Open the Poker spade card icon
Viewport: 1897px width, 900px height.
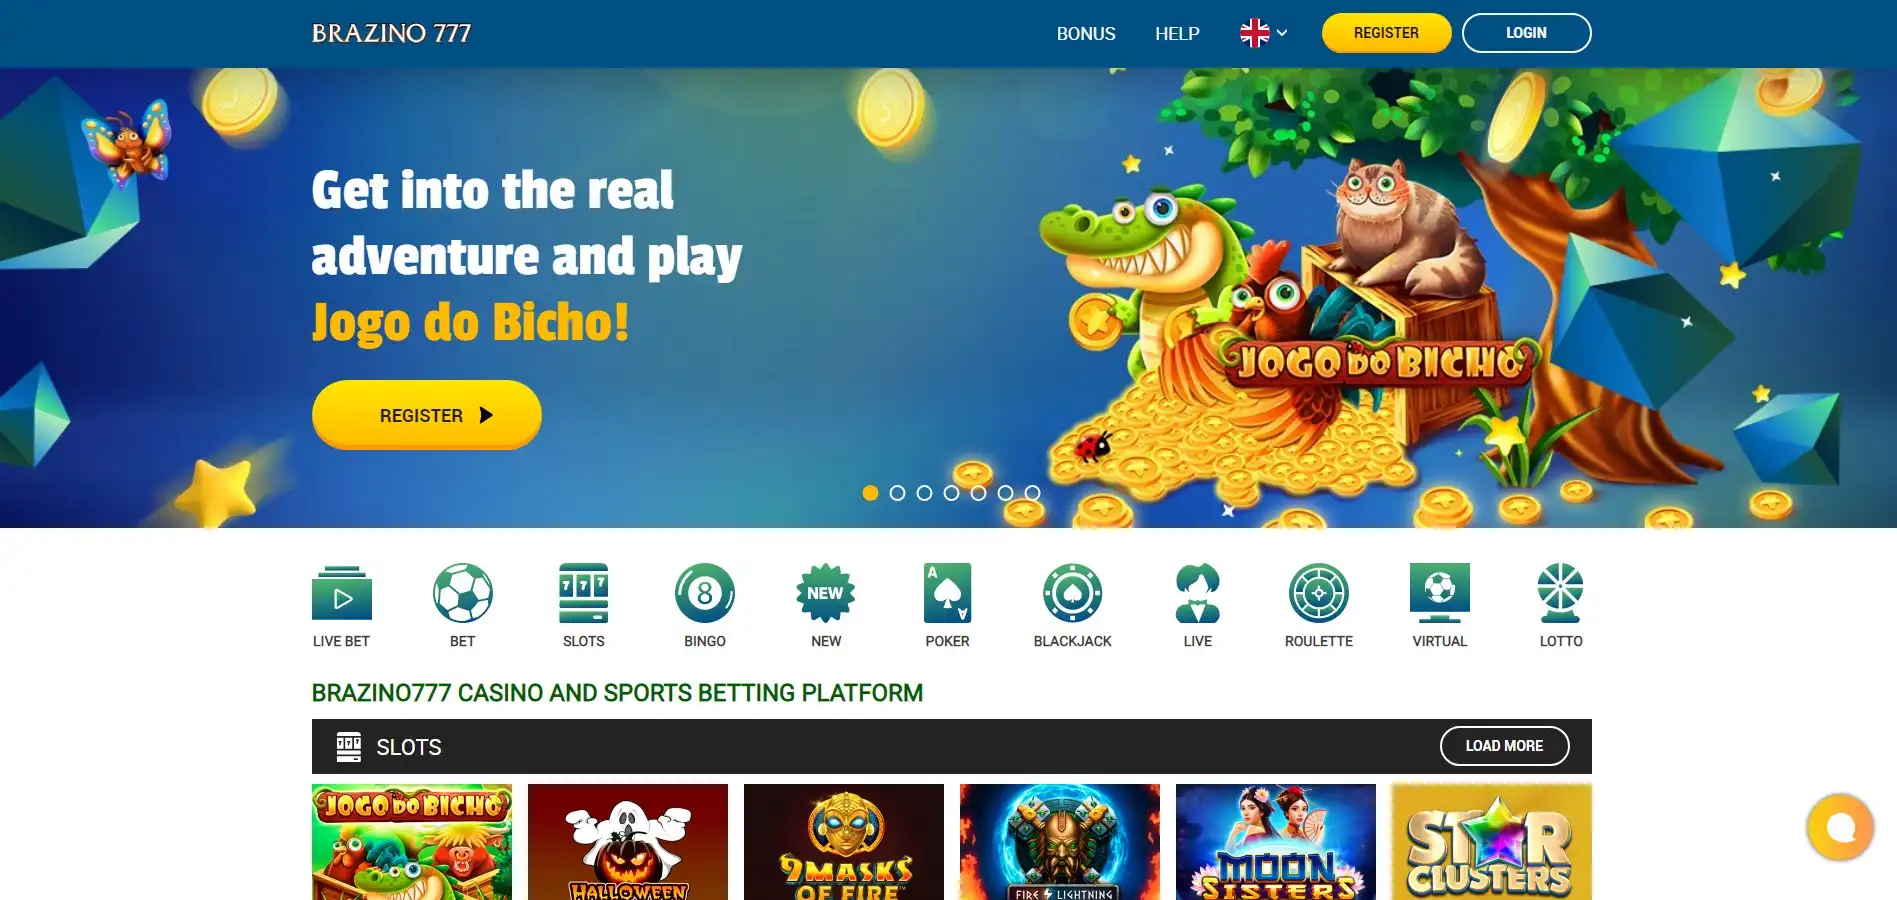947,593
